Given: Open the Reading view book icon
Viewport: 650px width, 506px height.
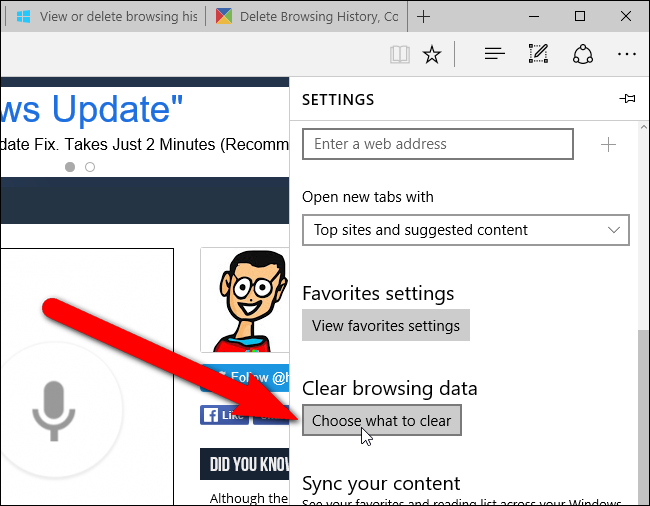Looking at the screenshot, I should coord(400,54).
